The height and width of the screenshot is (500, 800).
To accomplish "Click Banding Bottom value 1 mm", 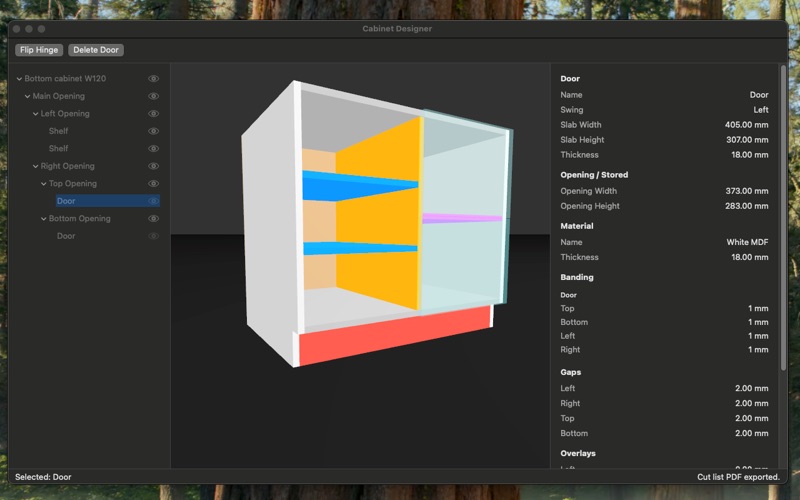I will (x=758, y=322).
